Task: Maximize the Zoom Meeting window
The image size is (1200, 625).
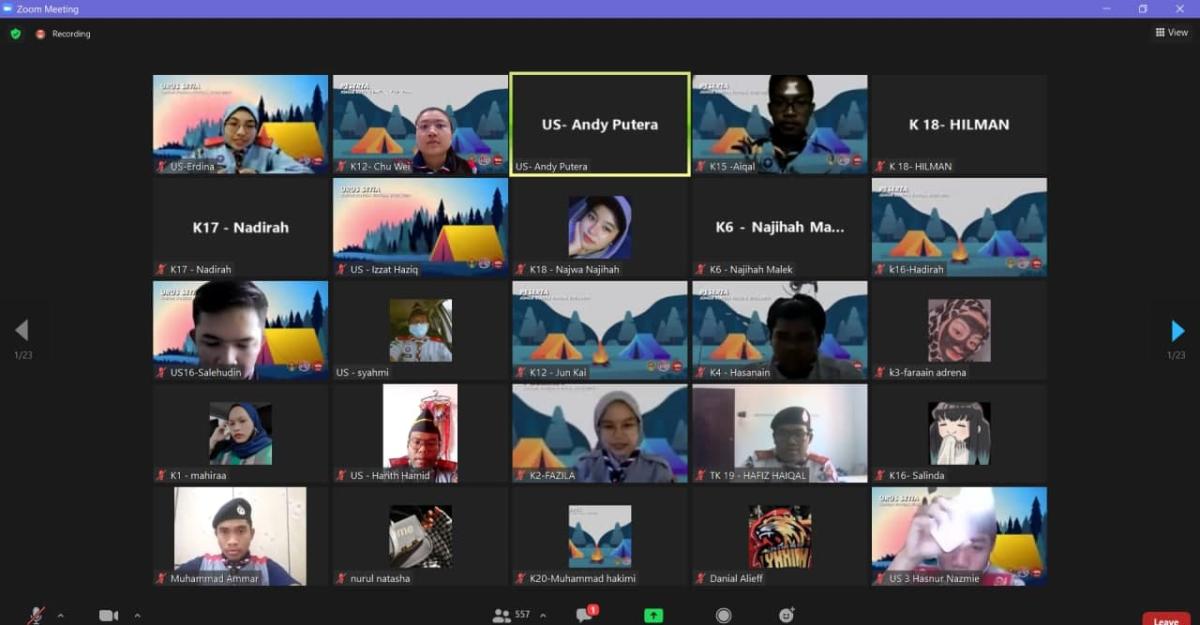Action: coord(1142,9)
